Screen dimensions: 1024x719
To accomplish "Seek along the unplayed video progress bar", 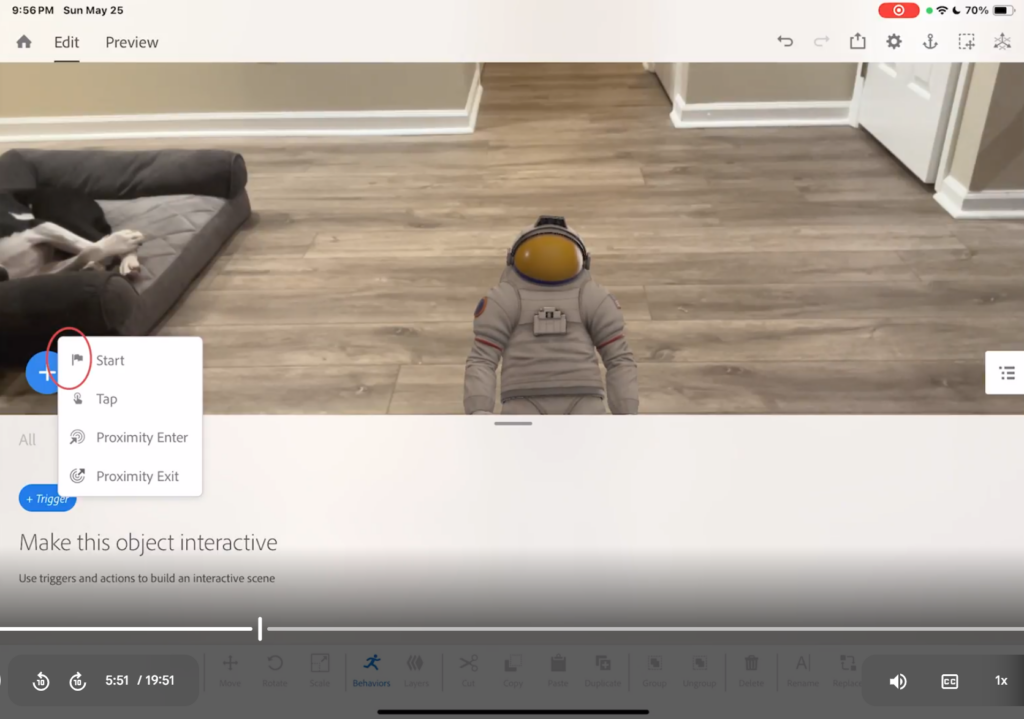I will click(x=645, y=629).
